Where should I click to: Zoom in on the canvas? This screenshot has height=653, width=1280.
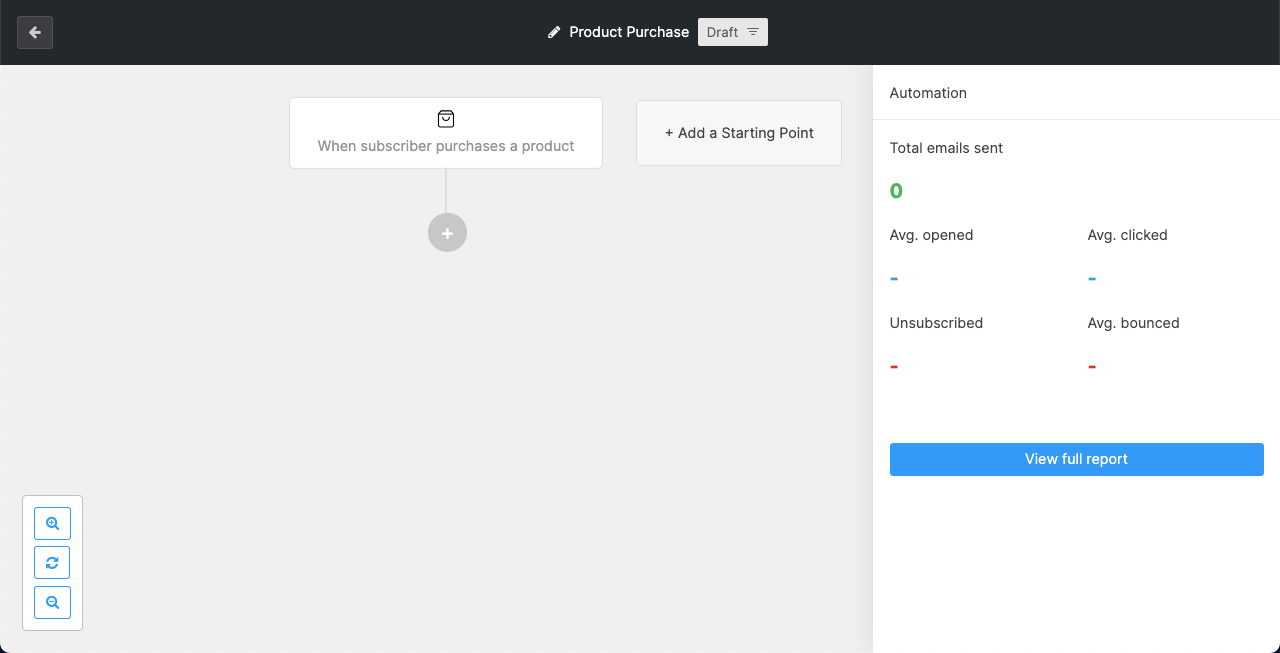point(52,523)
